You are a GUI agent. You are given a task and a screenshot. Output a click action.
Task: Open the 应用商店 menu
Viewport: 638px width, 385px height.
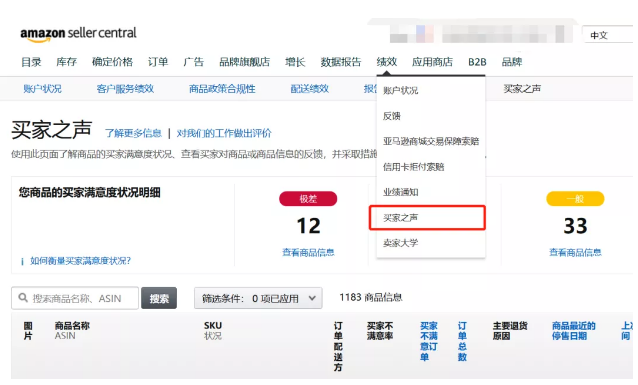click(432, 62)
